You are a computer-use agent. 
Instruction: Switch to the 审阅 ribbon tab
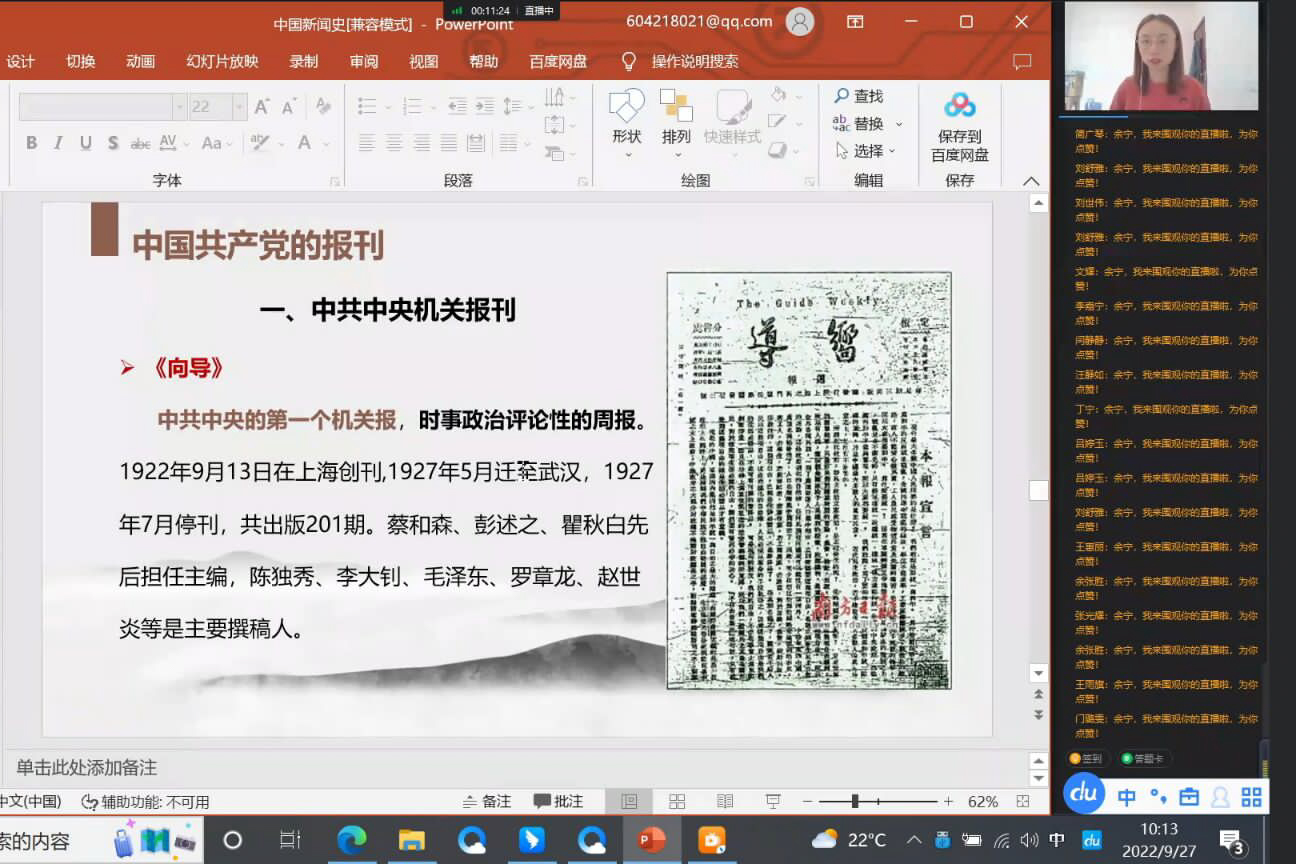coord(364,61)
